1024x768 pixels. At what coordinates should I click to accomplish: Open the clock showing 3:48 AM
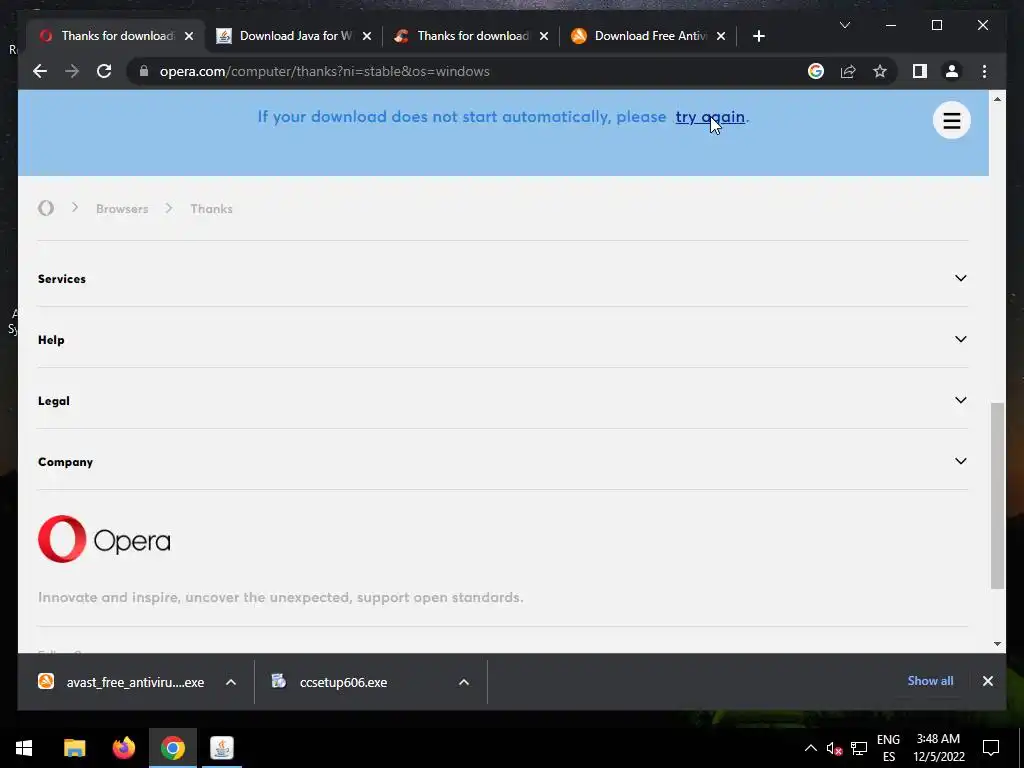coord(938,748)
